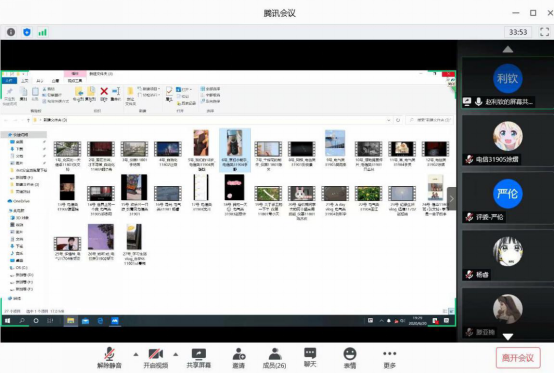The width and height of the screenshot is (555, 373).
Task: Open the emoji reactions (表情) icon
Action: (350, 358)
